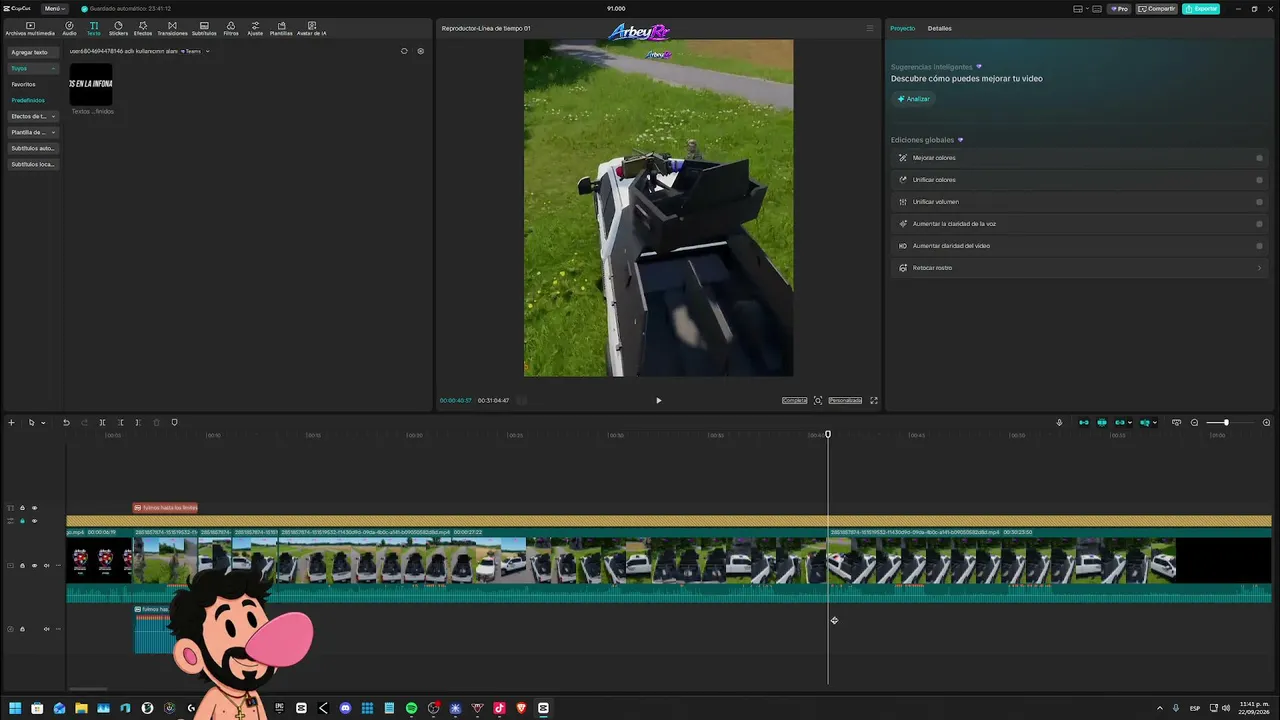Open the Menú dropdown at top left
The height and width of the screenshot is (720, 1280).
[x=54, y=8]
